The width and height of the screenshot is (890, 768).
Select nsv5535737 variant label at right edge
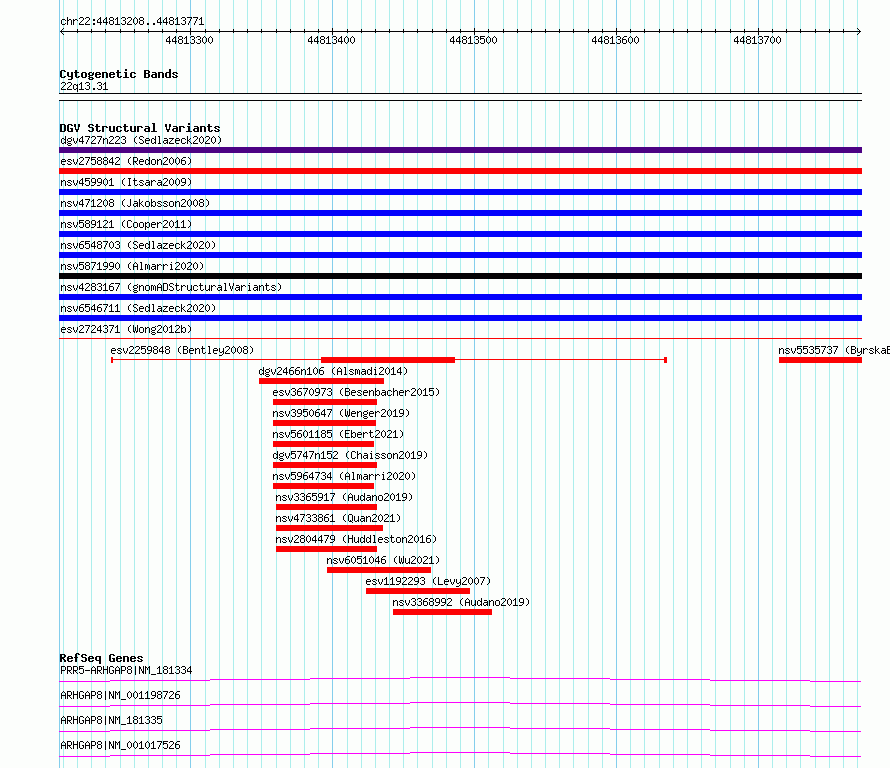tap(834, 350)
